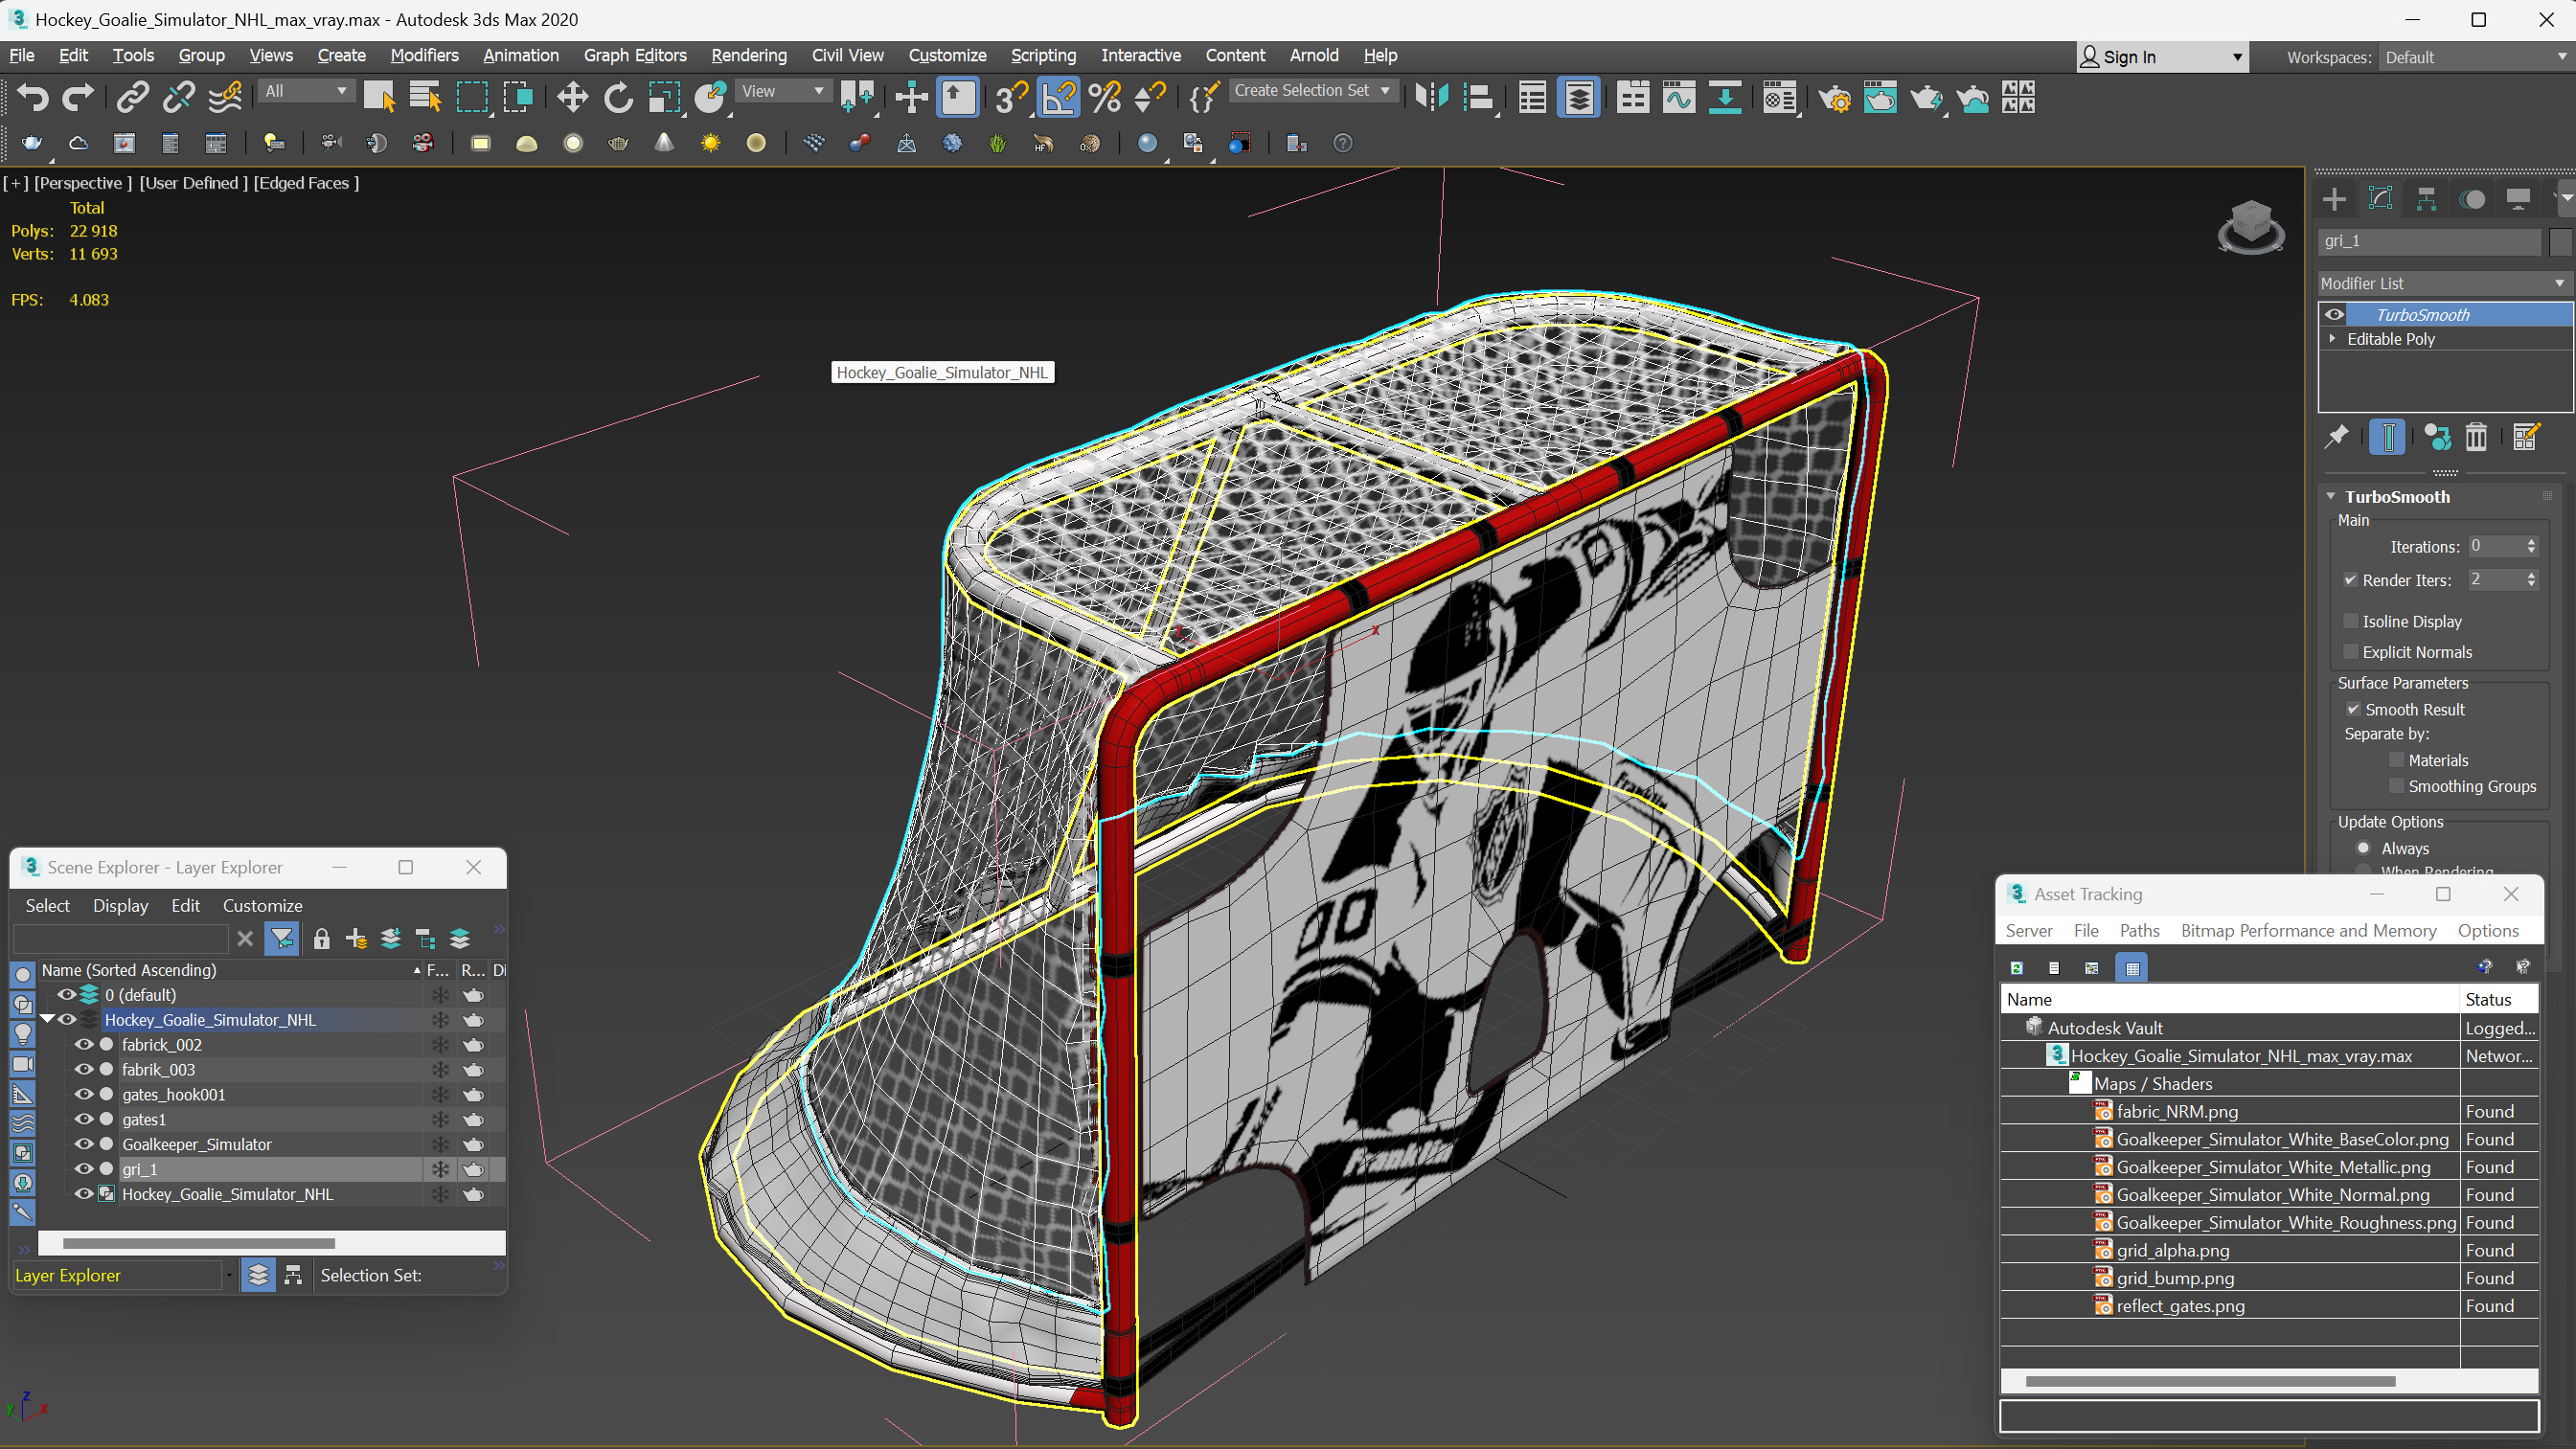Viewport: 2576px width, 1449px height.
Task: Toggle Render Iters checkbox
Action: click(2351, 580)
